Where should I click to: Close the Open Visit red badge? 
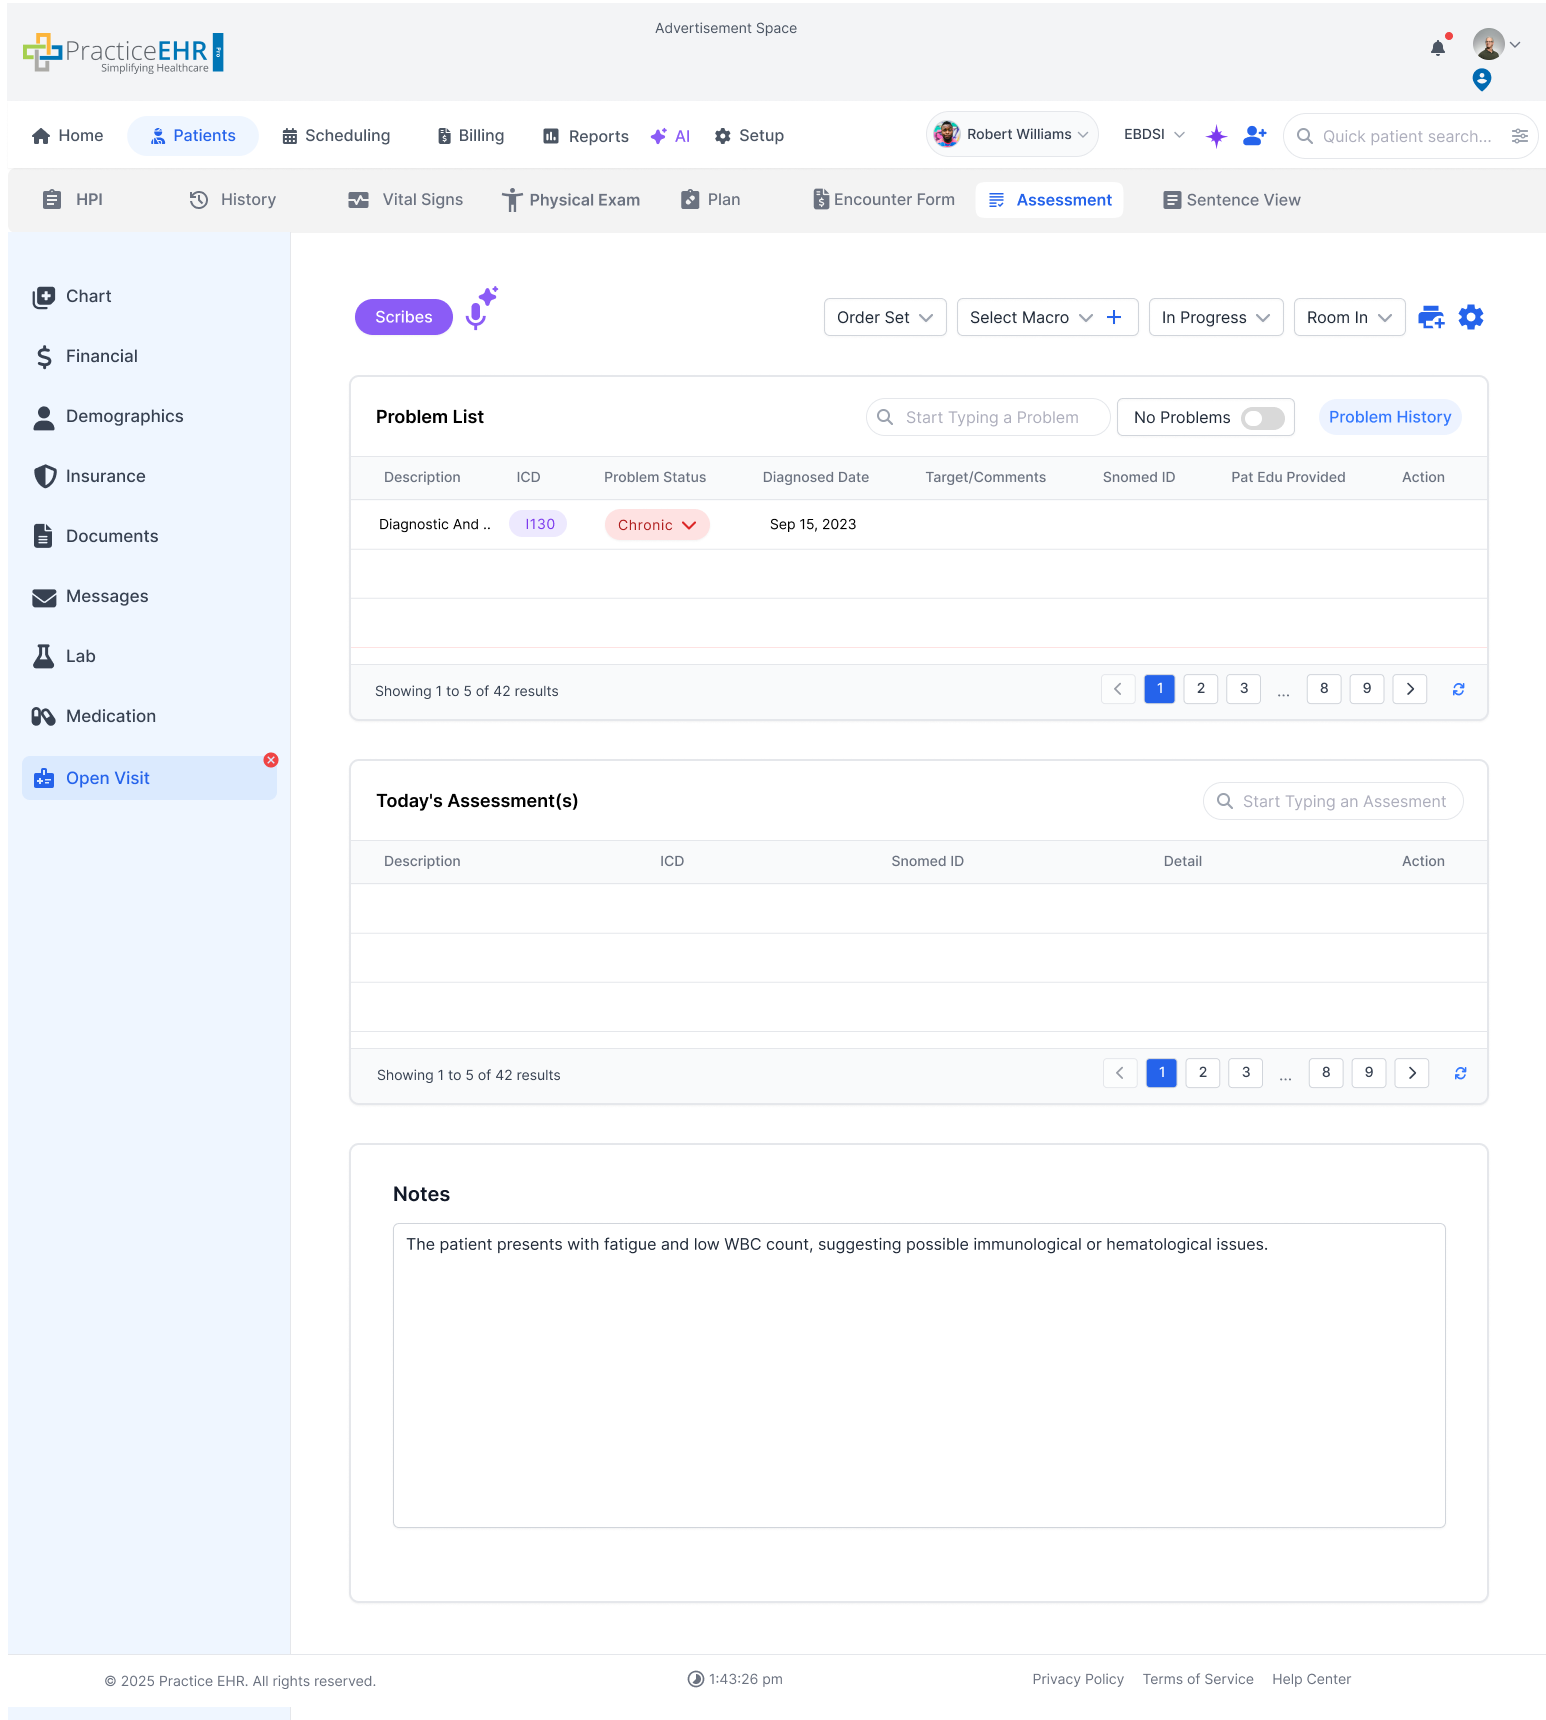pos(271,760)
